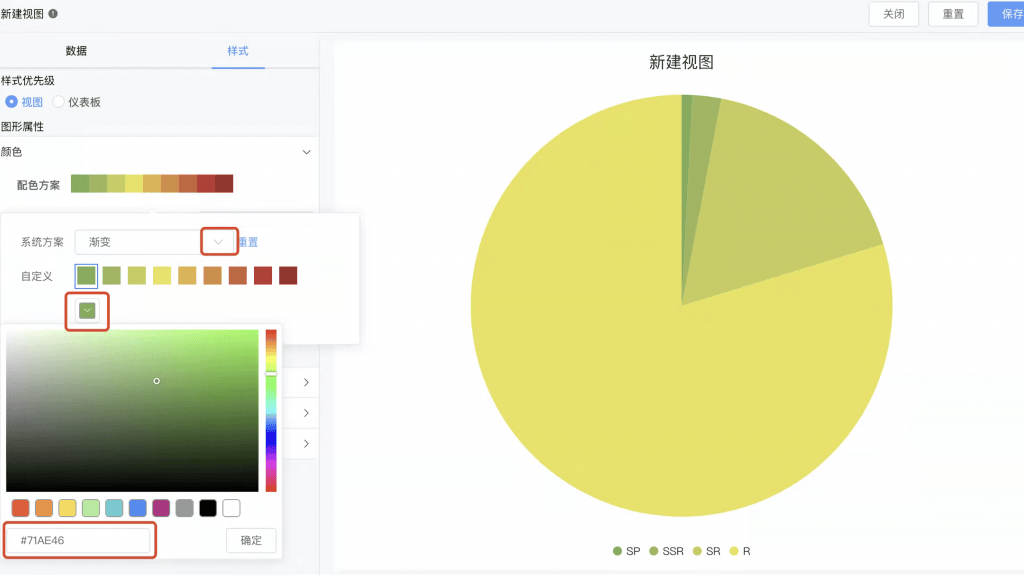Pick the teal preset color
The width and height of the screenshot is (1024, 575).
[114, 508]
